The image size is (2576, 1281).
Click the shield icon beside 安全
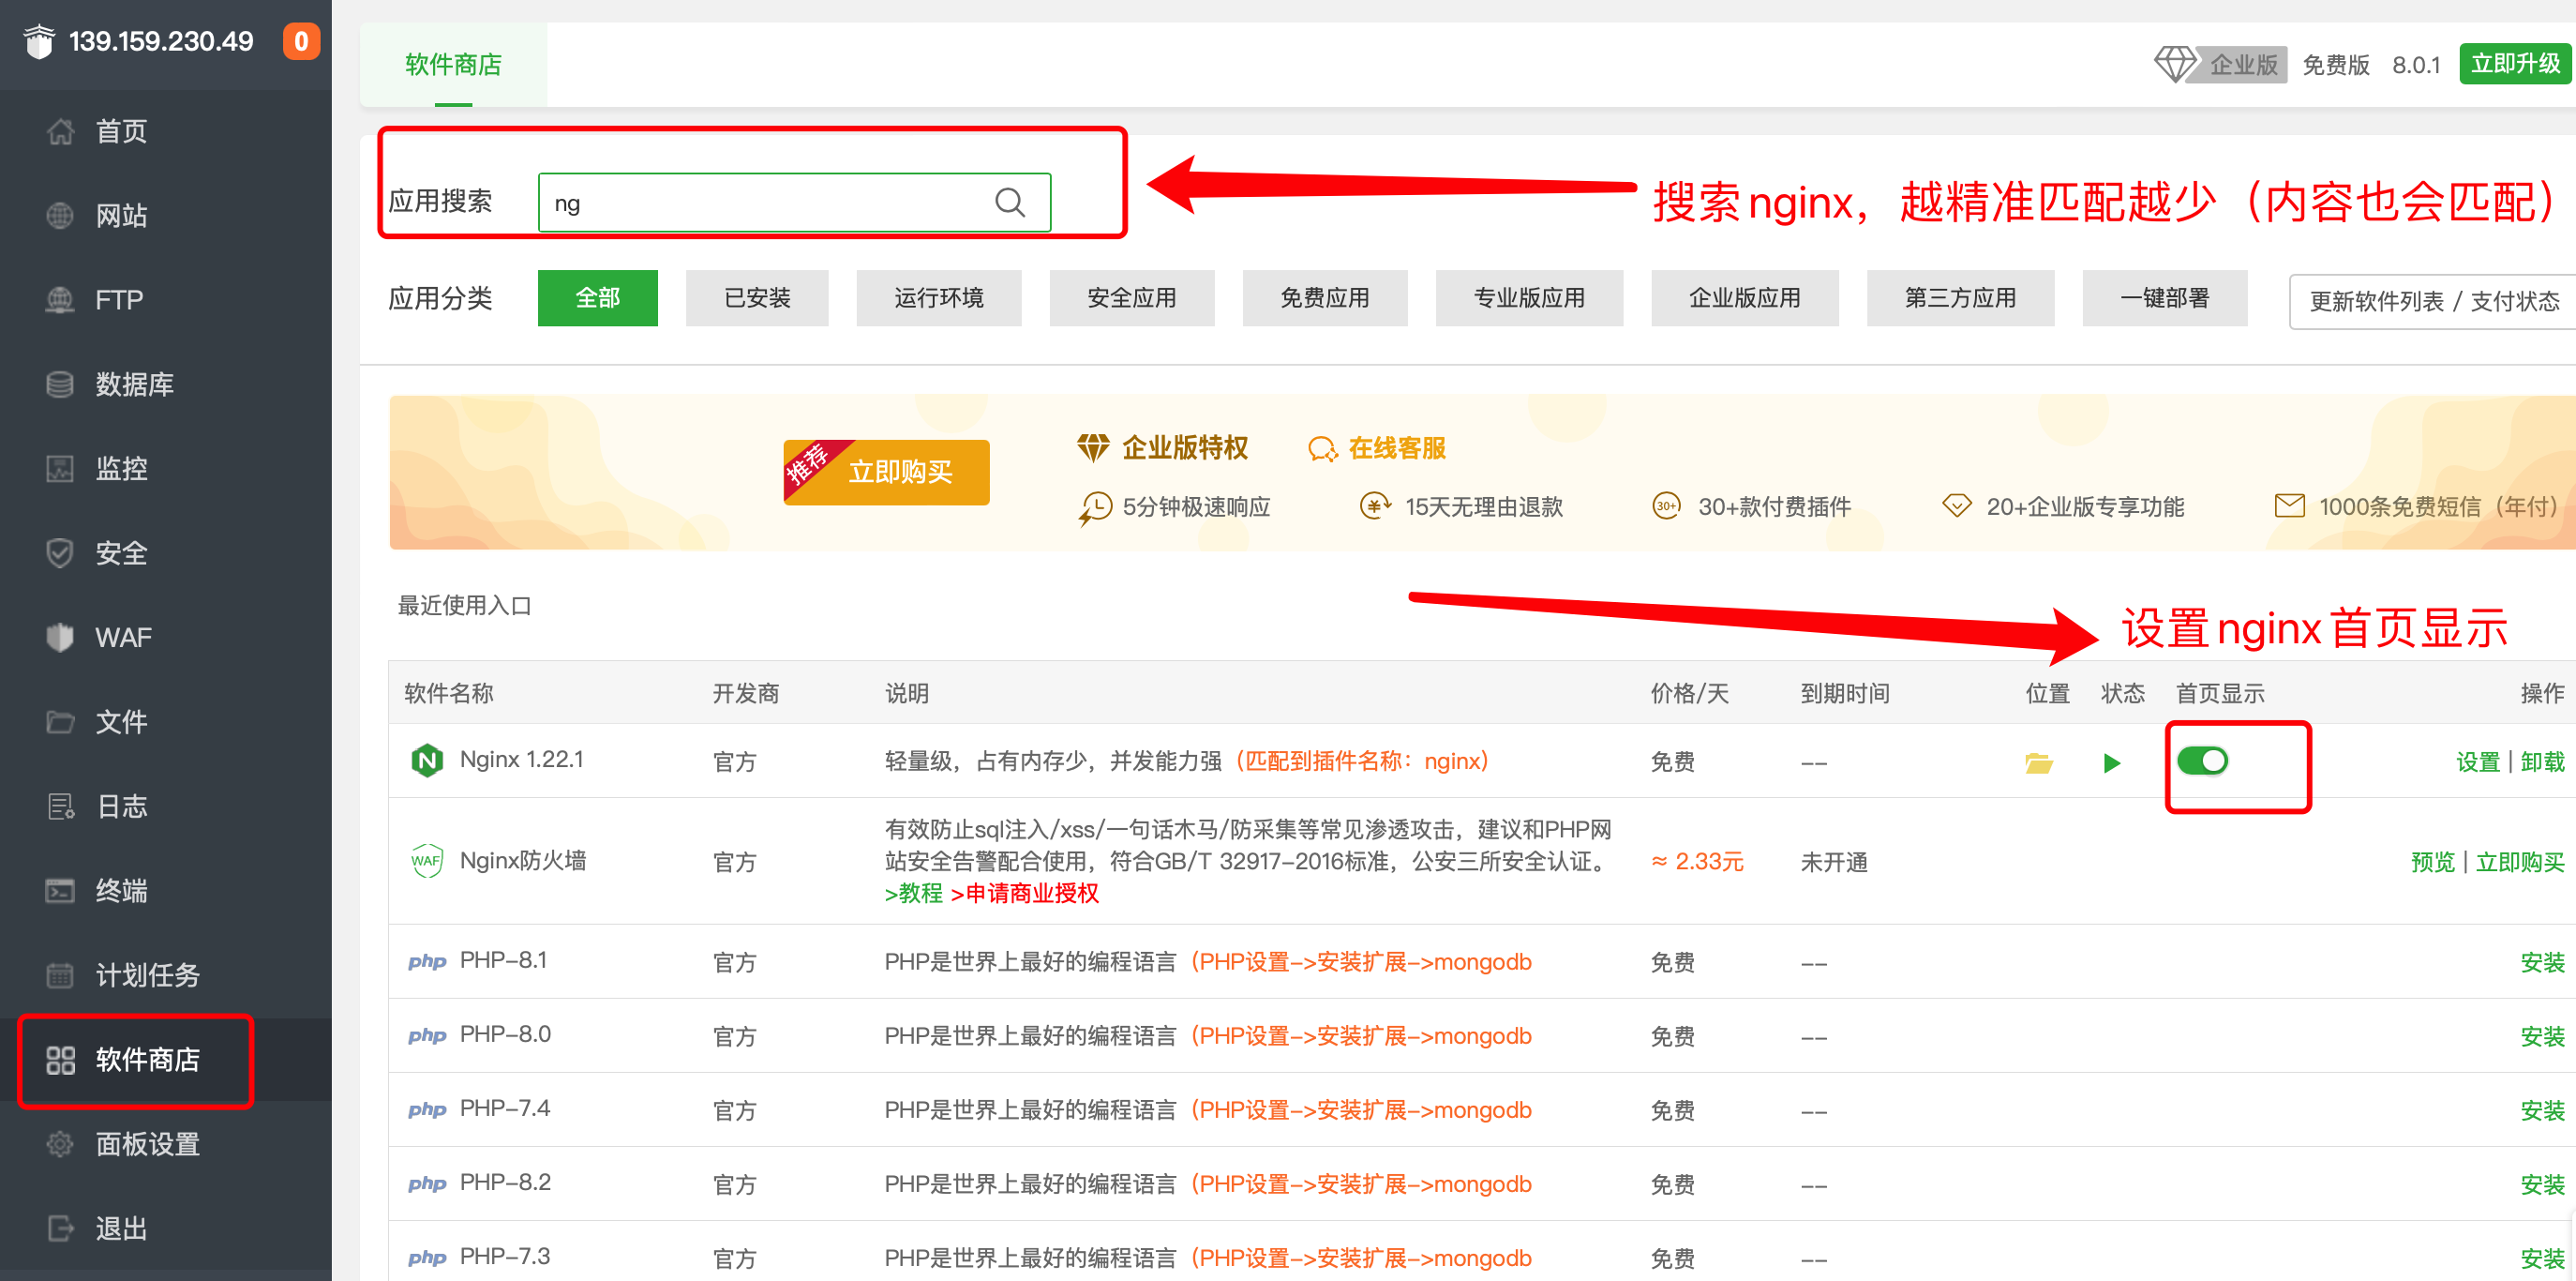click(60, 553)
